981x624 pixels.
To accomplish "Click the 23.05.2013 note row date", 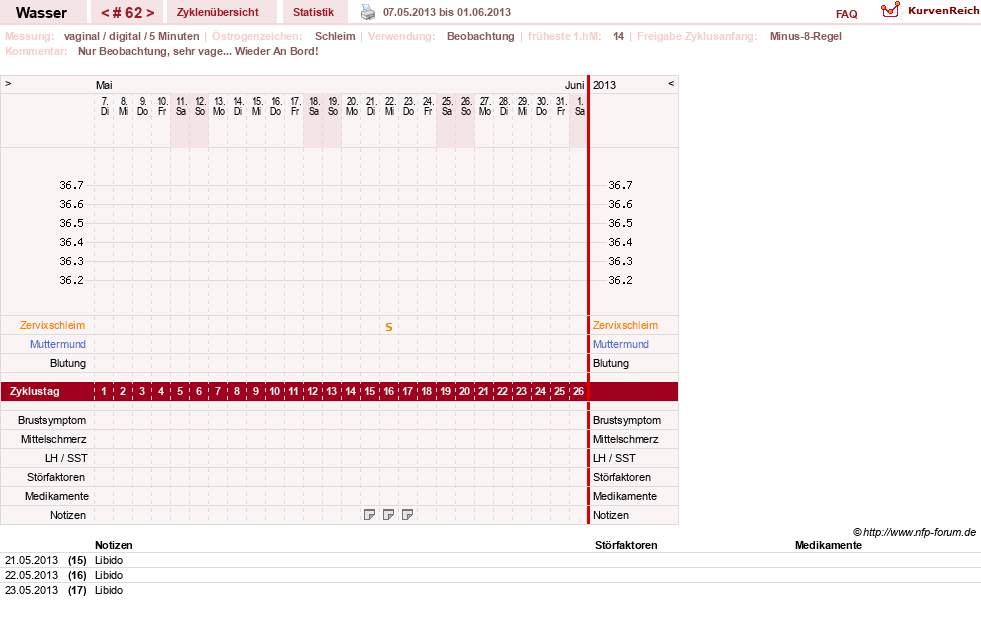I will pyautogui.click(x=31, y=590).
